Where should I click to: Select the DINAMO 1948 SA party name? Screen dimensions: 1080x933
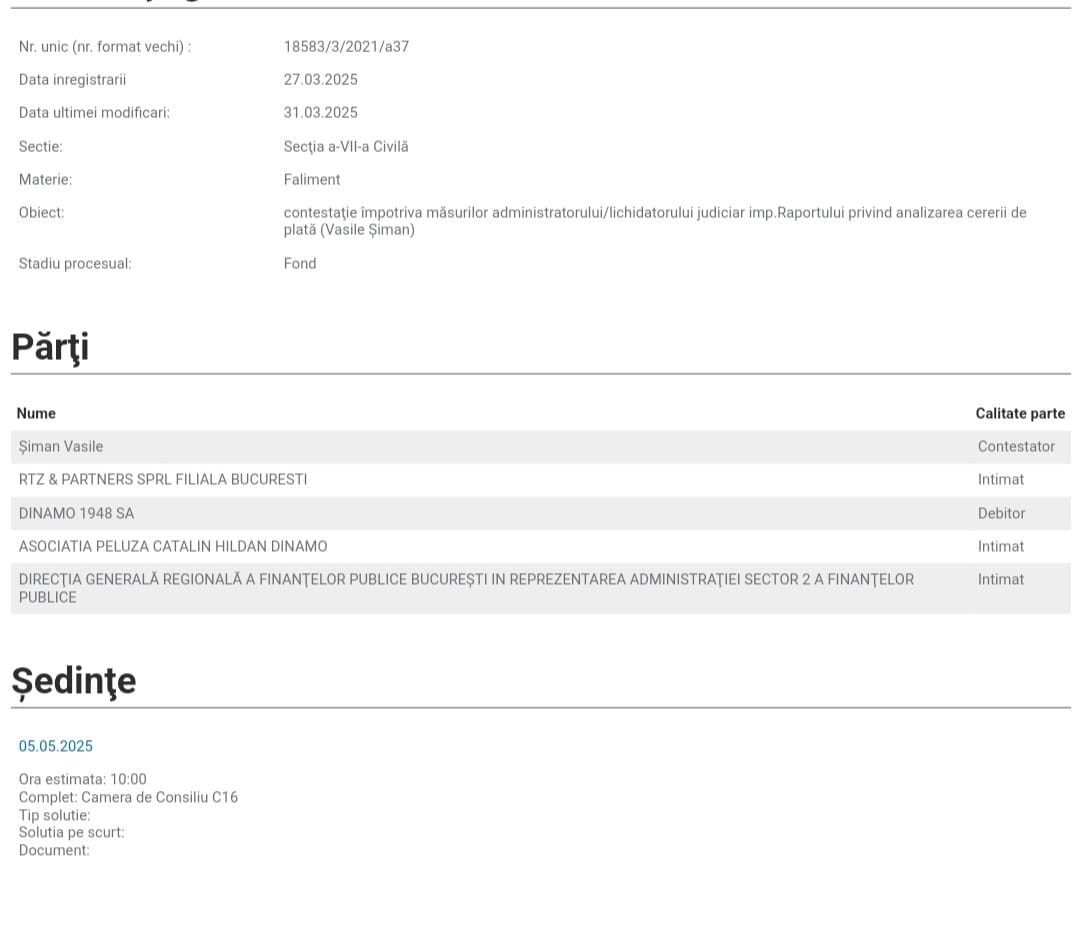tap(76, 513)
